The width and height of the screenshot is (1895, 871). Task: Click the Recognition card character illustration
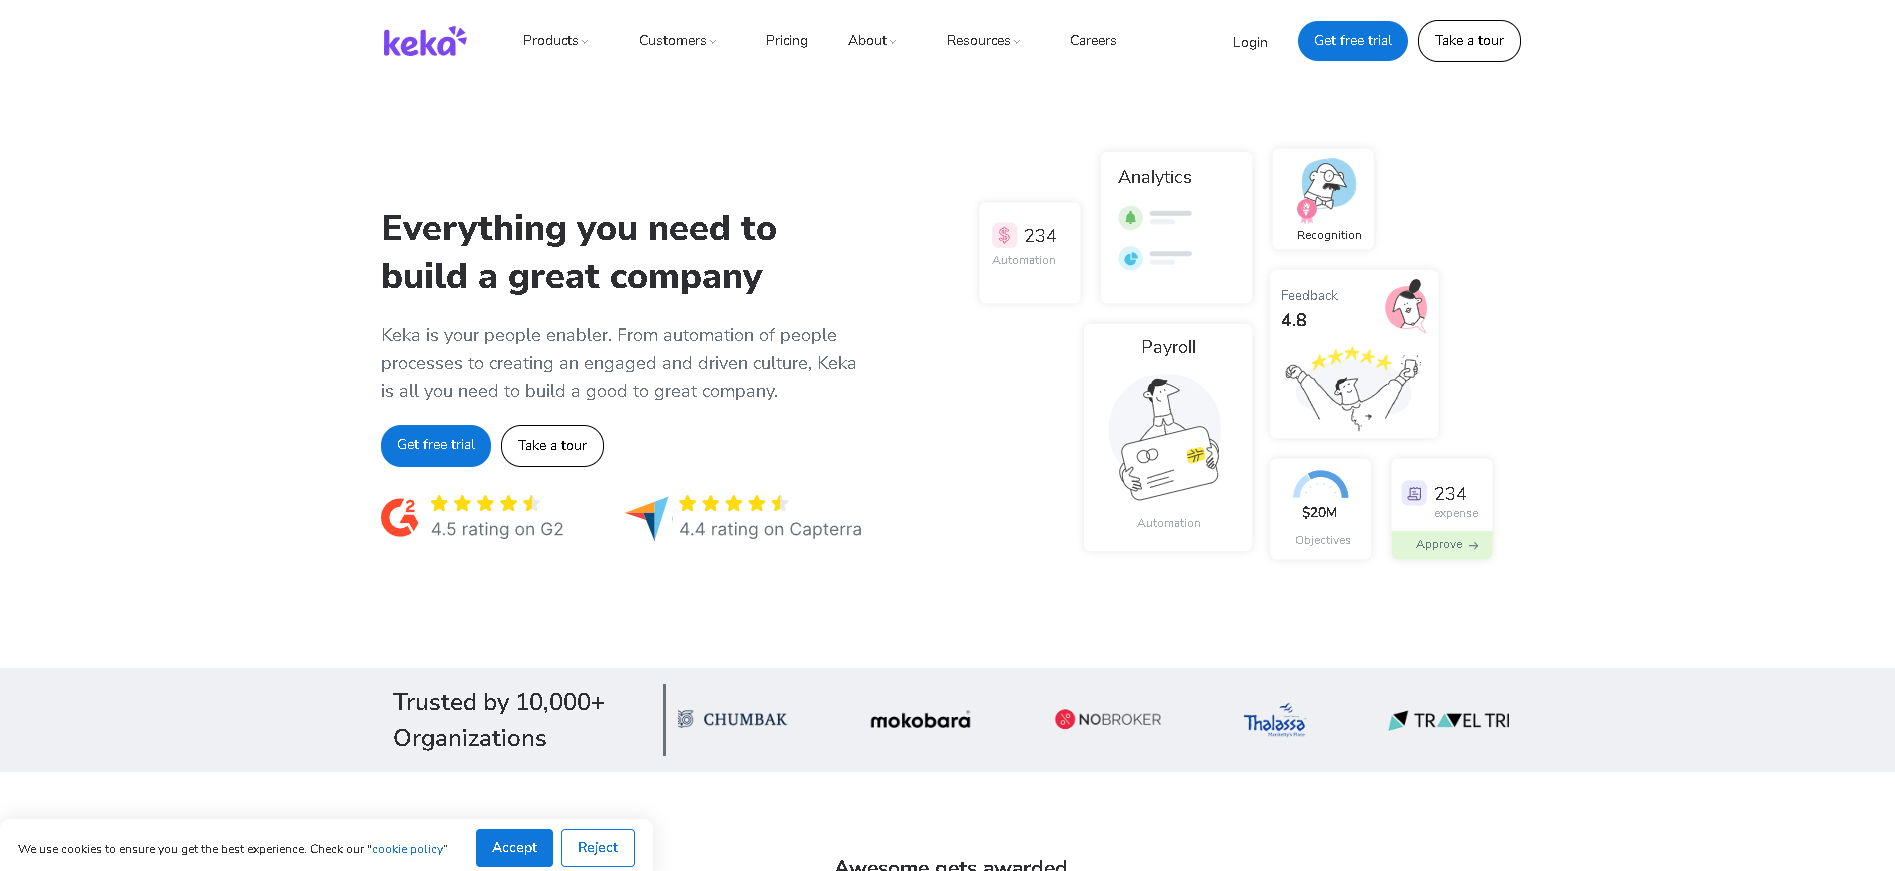(1327, 188)
